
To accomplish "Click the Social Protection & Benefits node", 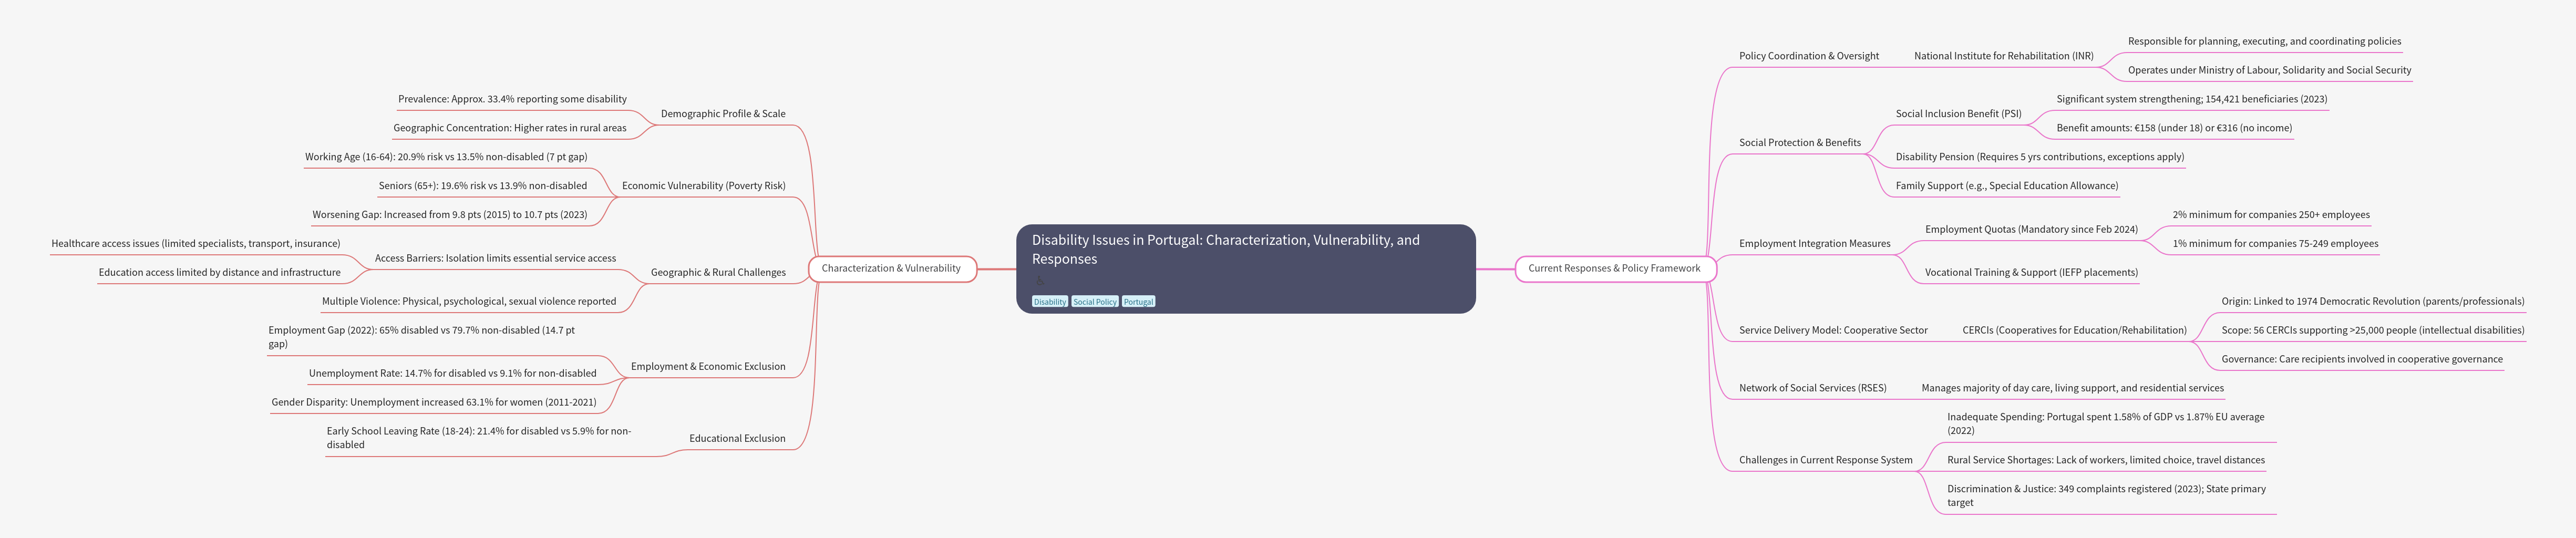I will pyautogui.click(x=1799, y=143).
